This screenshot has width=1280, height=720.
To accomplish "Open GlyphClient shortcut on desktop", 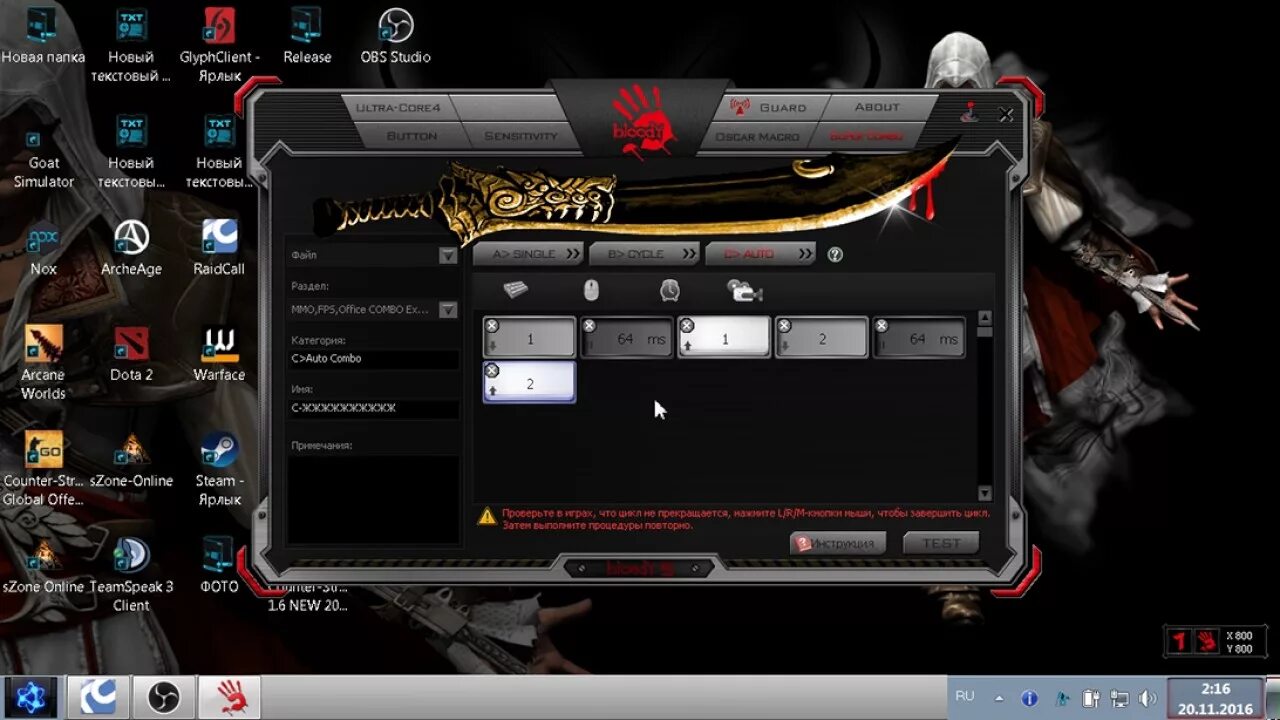I will click(219, 45).
